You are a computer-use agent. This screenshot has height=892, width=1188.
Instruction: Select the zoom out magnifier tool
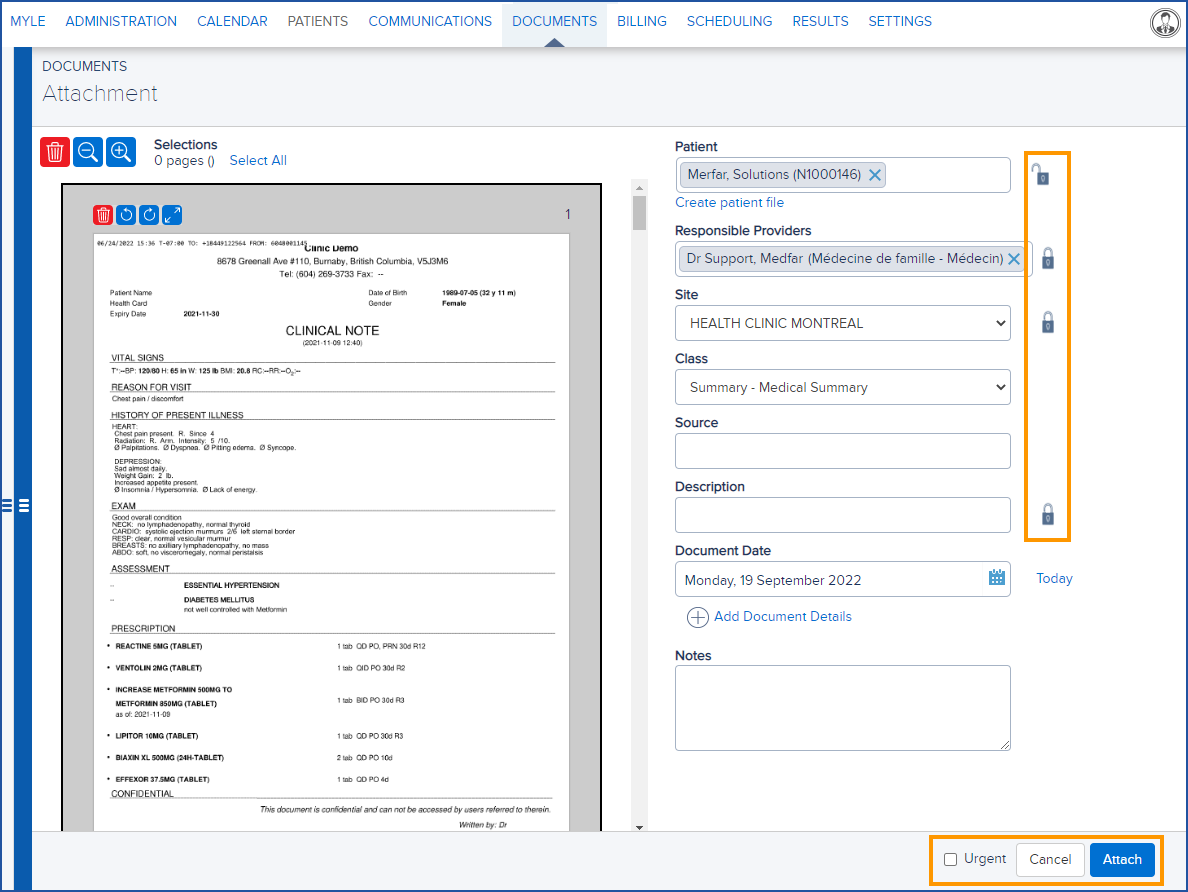(x=87, y=151)
